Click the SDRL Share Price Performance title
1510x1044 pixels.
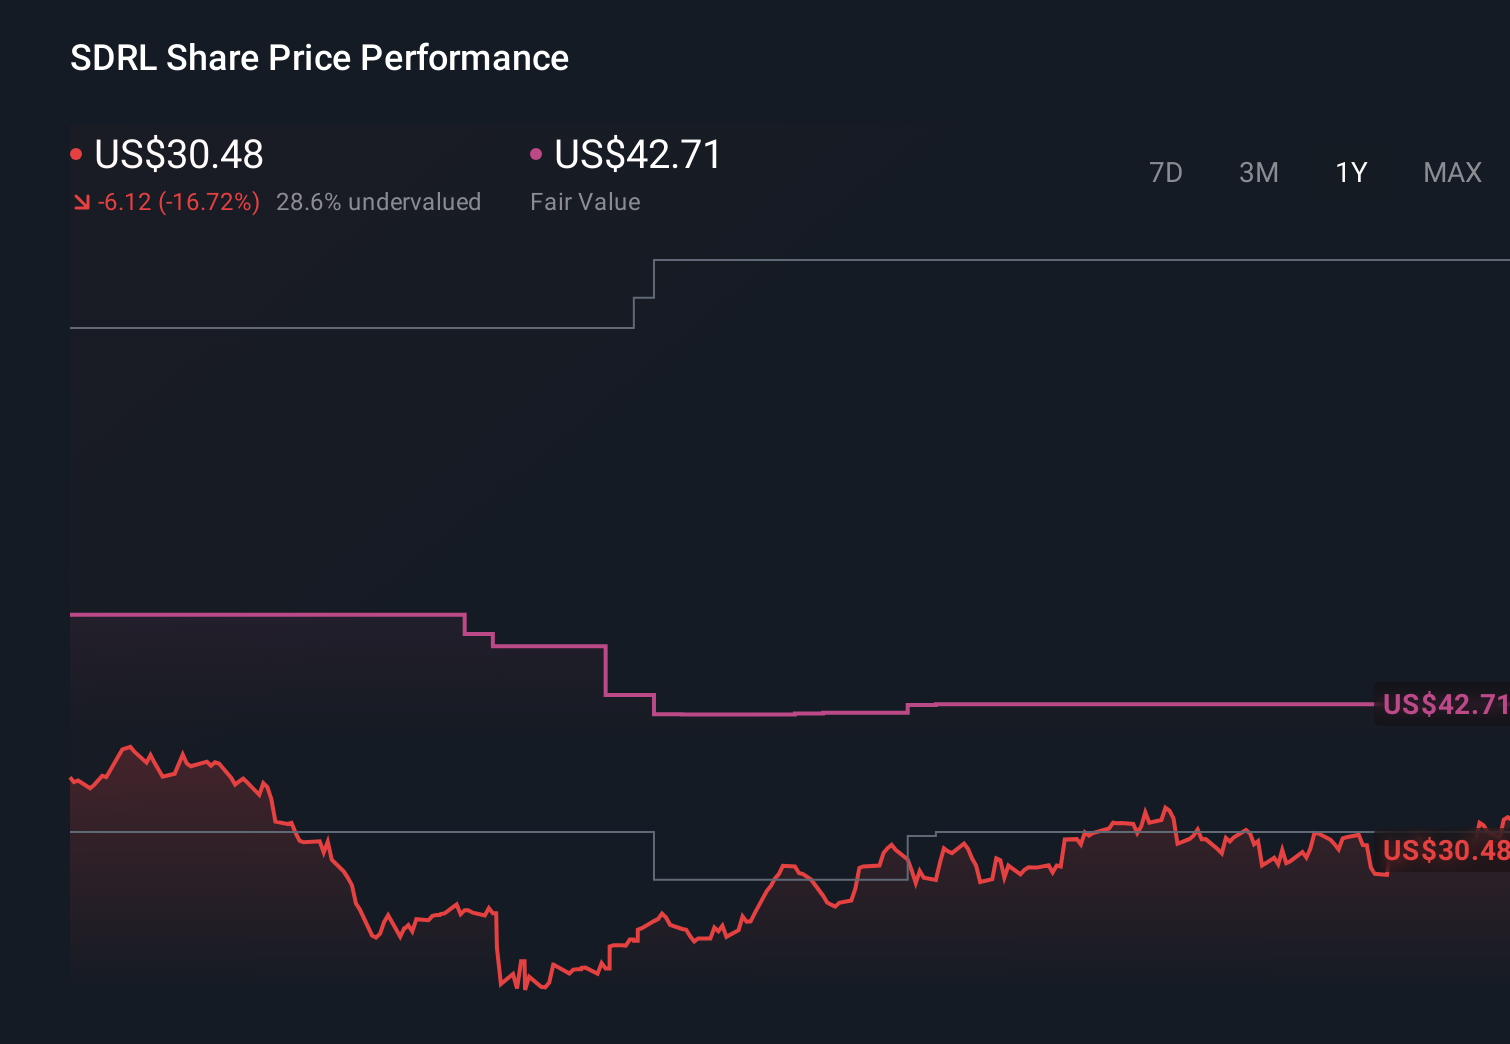pos(318,57)
